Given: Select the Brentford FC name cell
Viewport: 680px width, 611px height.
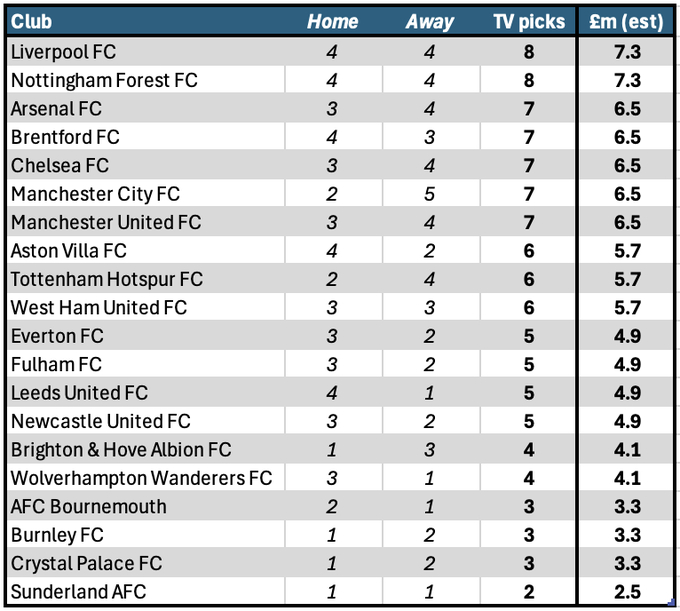Looking at the screenshot, I should pyautogui.click(x=146, y=137).
